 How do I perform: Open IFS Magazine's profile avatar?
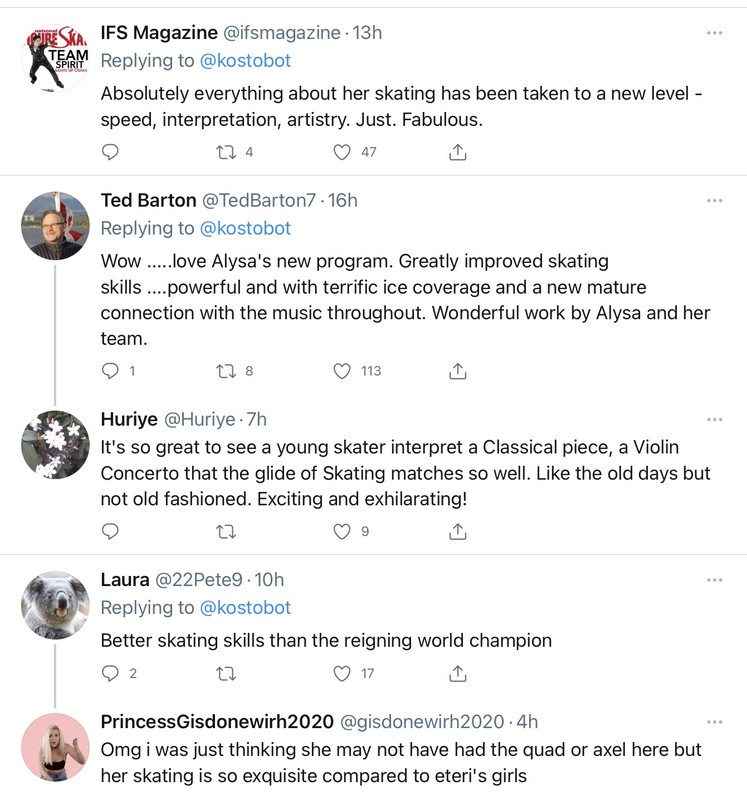[x=55, y=58]
